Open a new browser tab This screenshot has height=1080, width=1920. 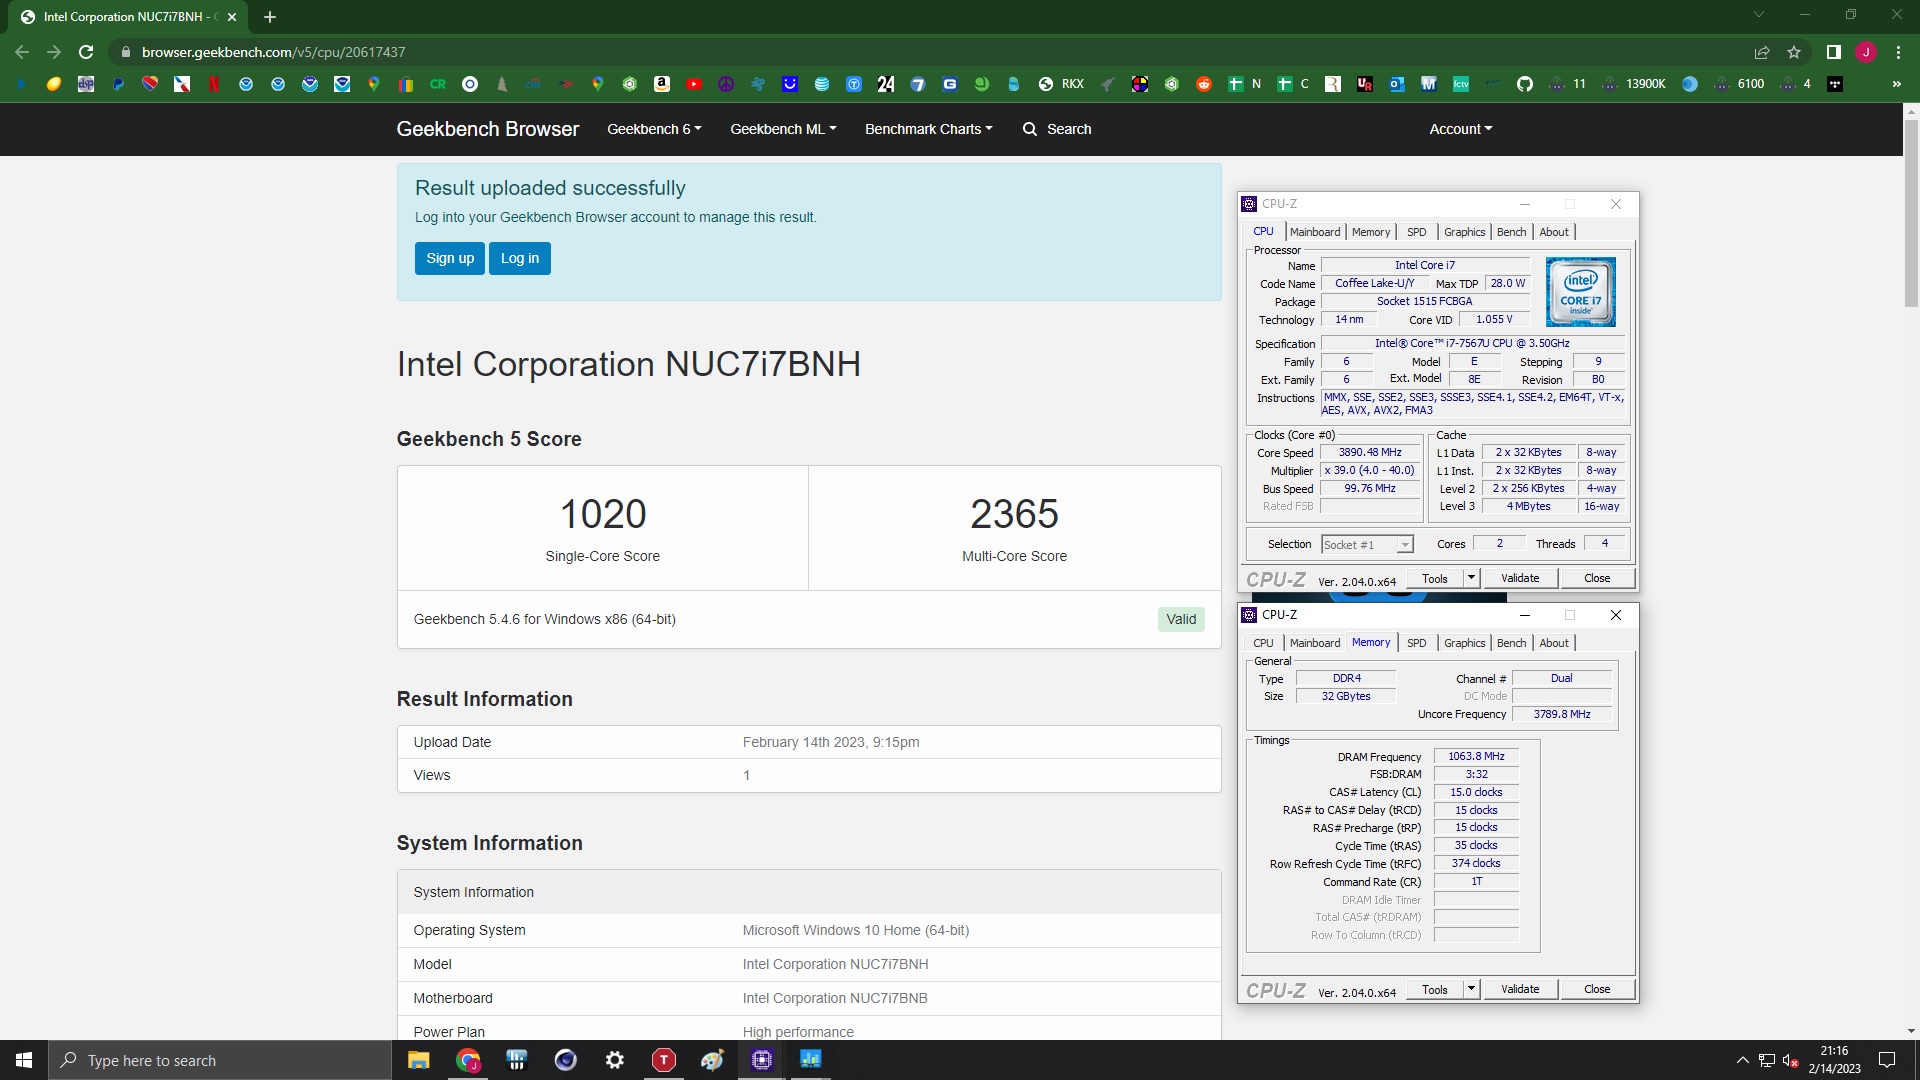[x=269, y=17]
